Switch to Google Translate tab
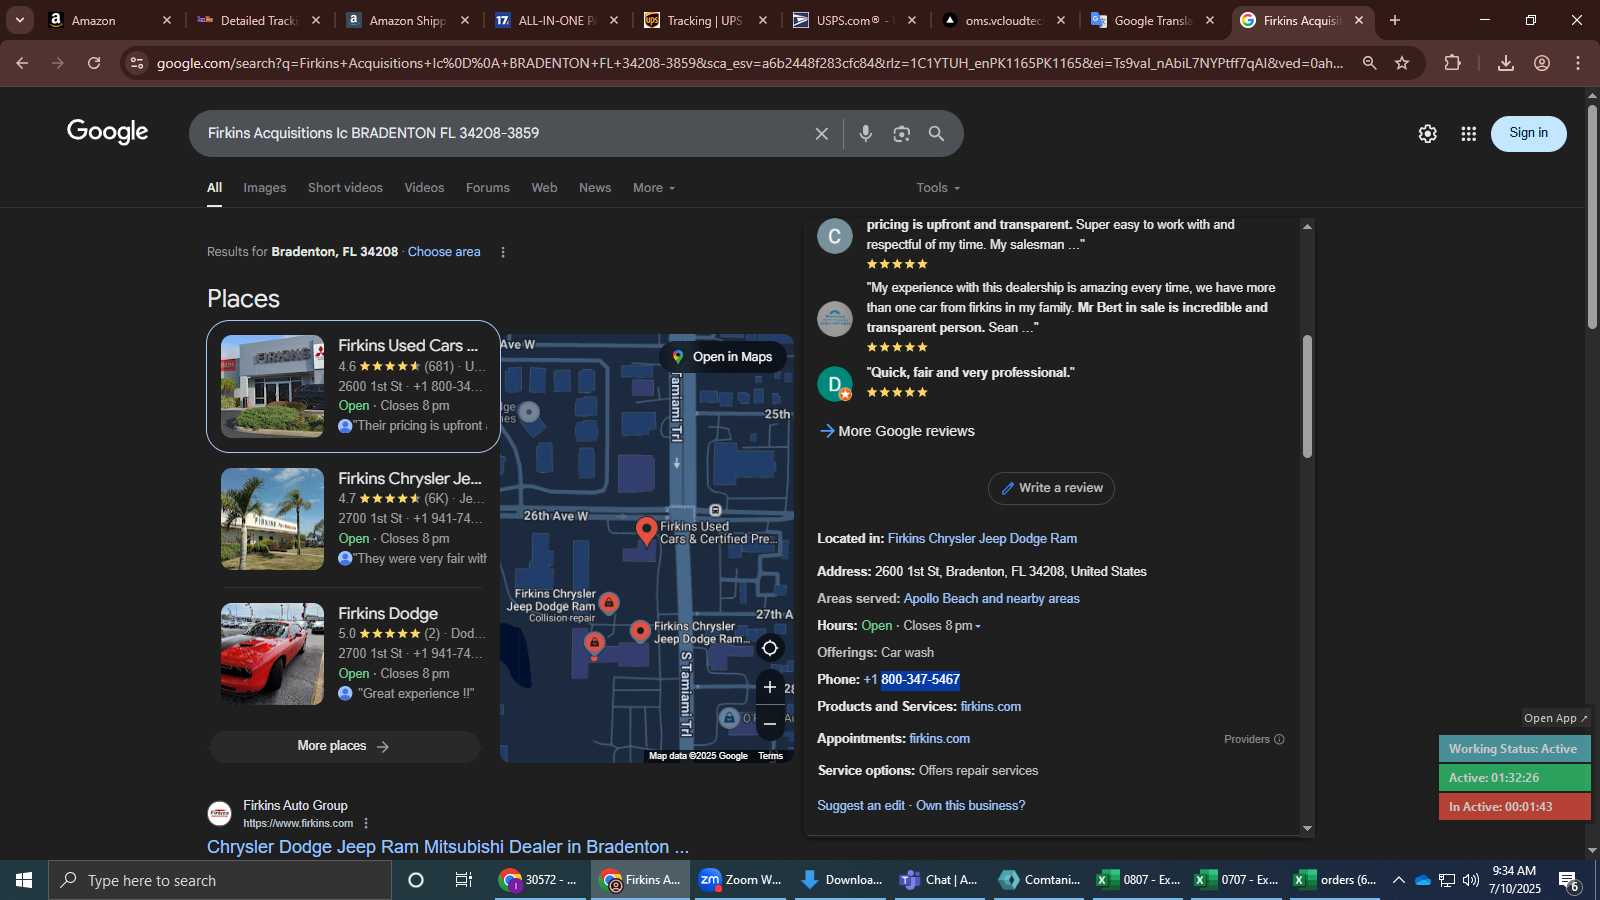1600x900 pixels. [1153, 20]
